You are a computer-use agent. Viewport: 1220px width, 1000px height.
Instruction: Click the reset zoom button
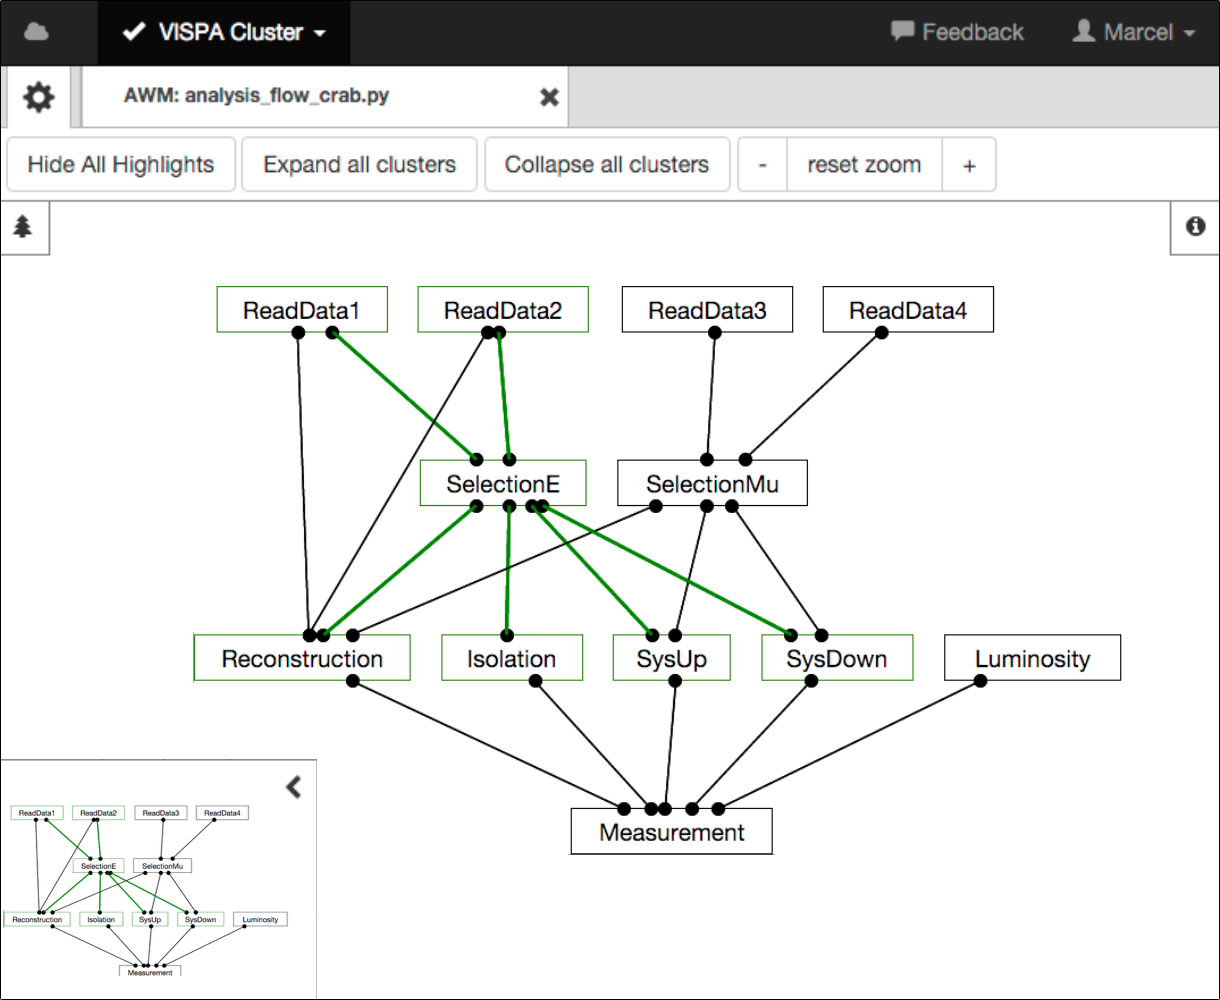tap(865, 165)
